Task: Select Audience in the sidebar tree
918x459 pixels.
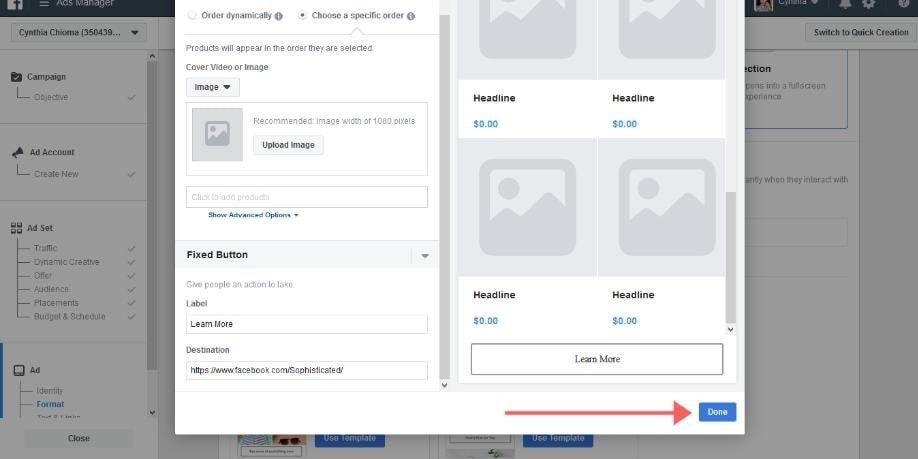Action: point(51,289)
